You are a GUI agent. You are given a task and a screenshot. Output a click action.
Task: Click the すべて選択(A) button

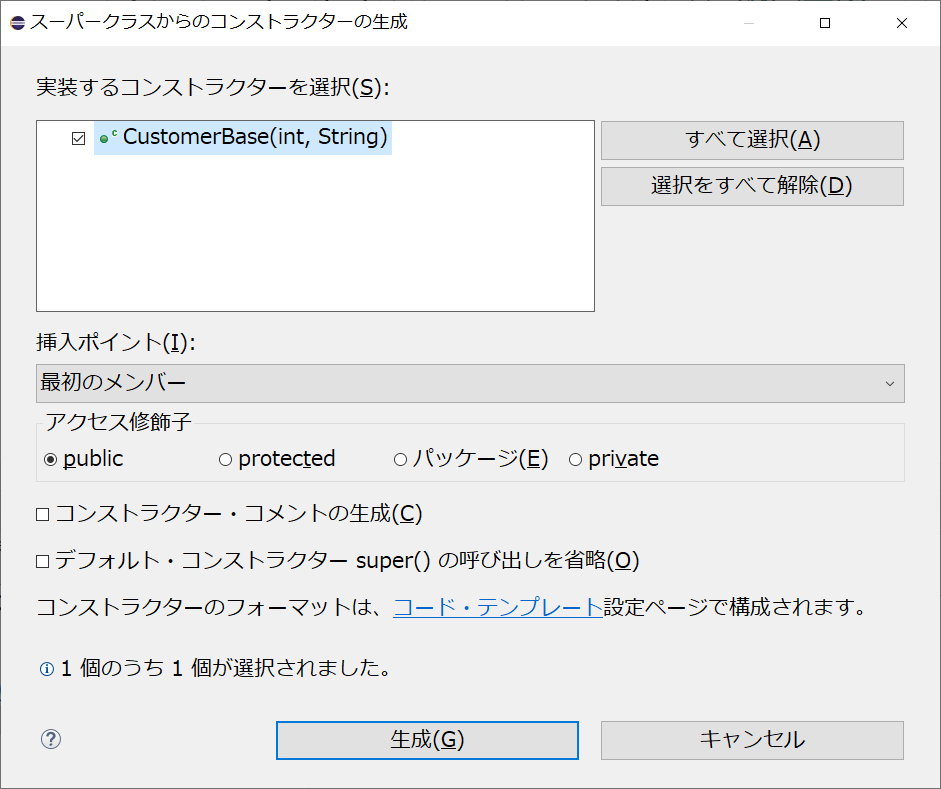coord(751,140)
